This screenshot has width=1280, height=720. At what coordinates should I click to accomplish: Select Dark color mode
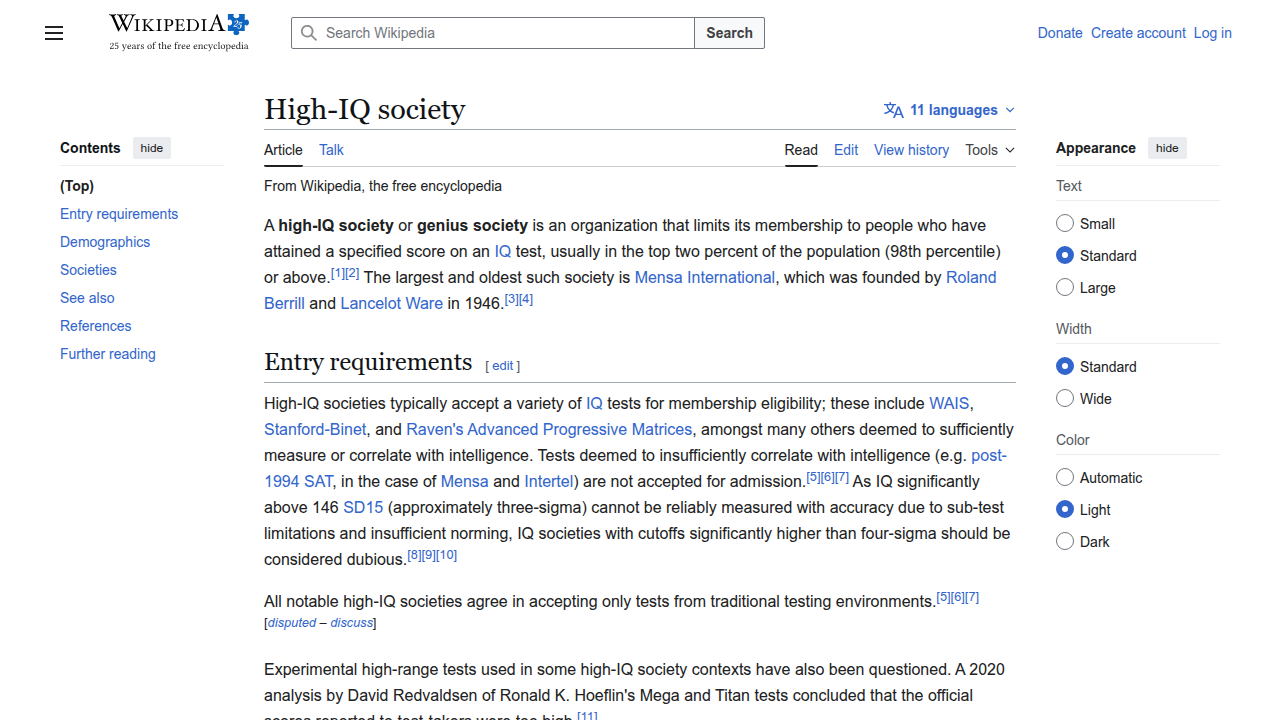(x=1065, y=541)
